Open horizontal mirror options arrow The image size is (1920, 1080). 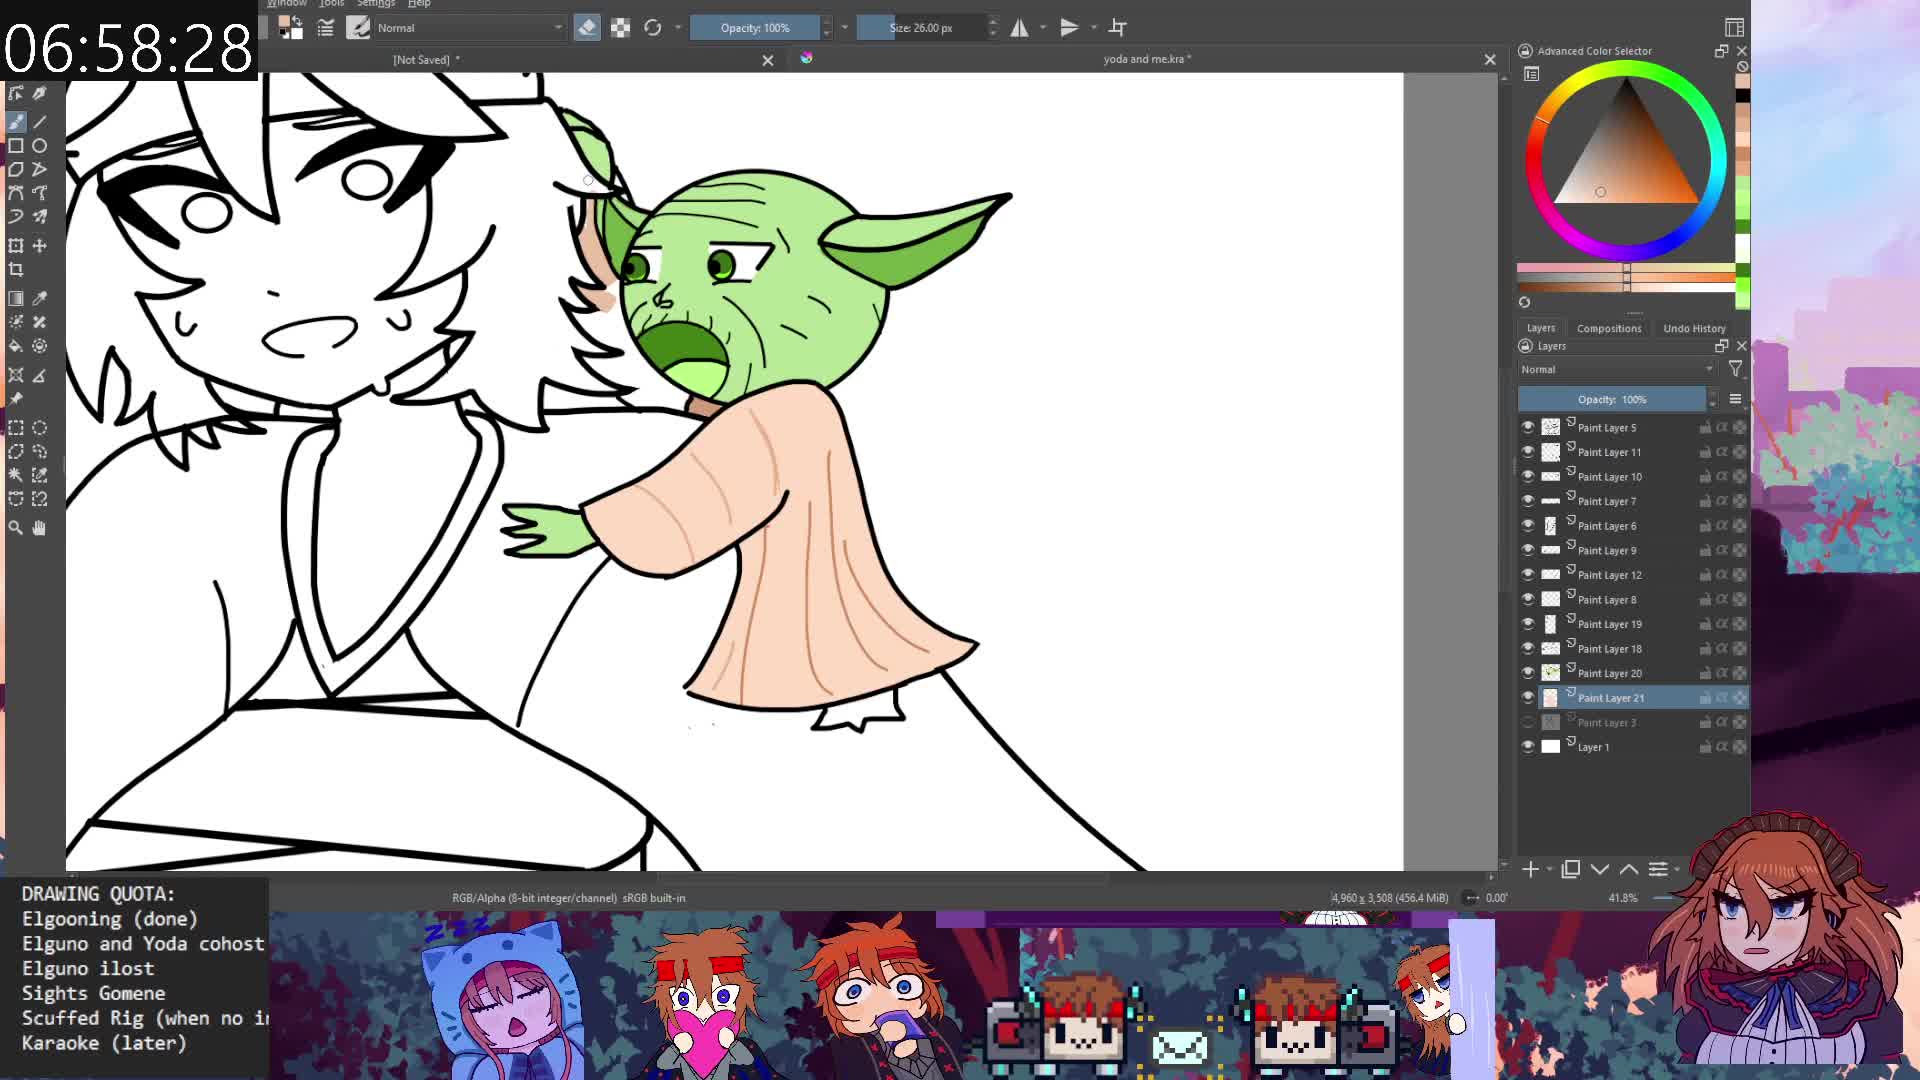[1043, 28]
